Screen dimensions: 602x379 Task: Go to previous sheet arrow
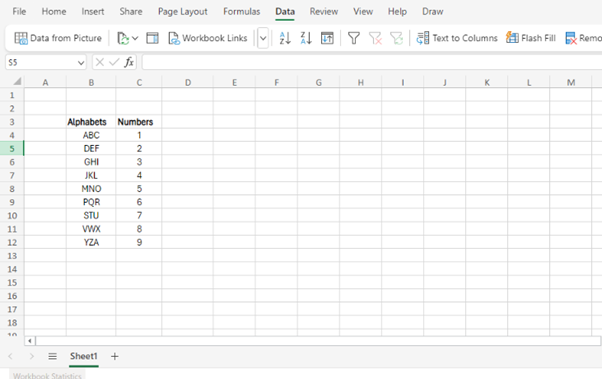coord(10,357)
